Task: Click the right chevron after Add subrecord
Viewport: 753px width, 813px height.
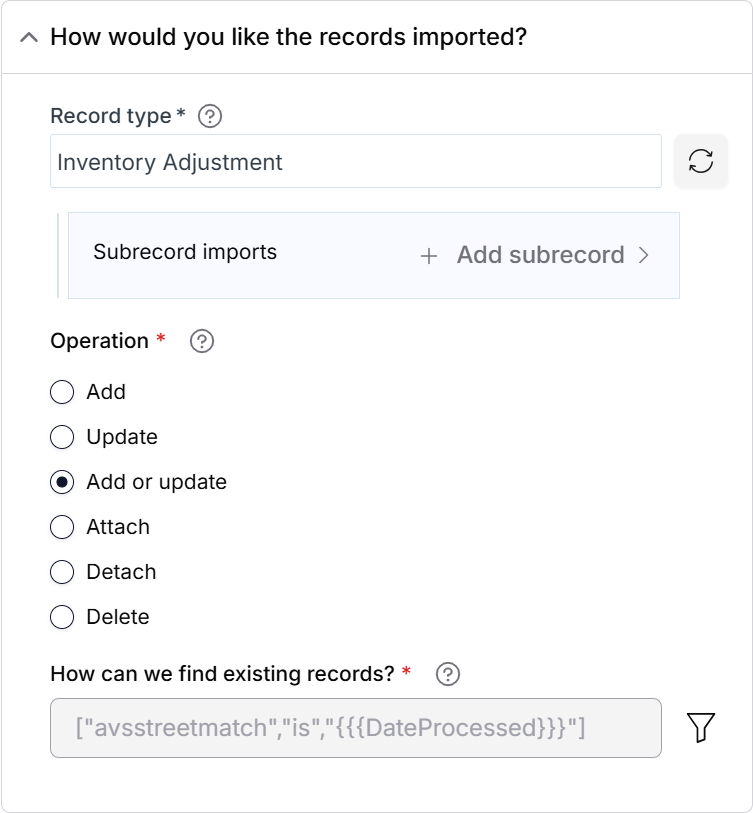Action: [644, 255]
